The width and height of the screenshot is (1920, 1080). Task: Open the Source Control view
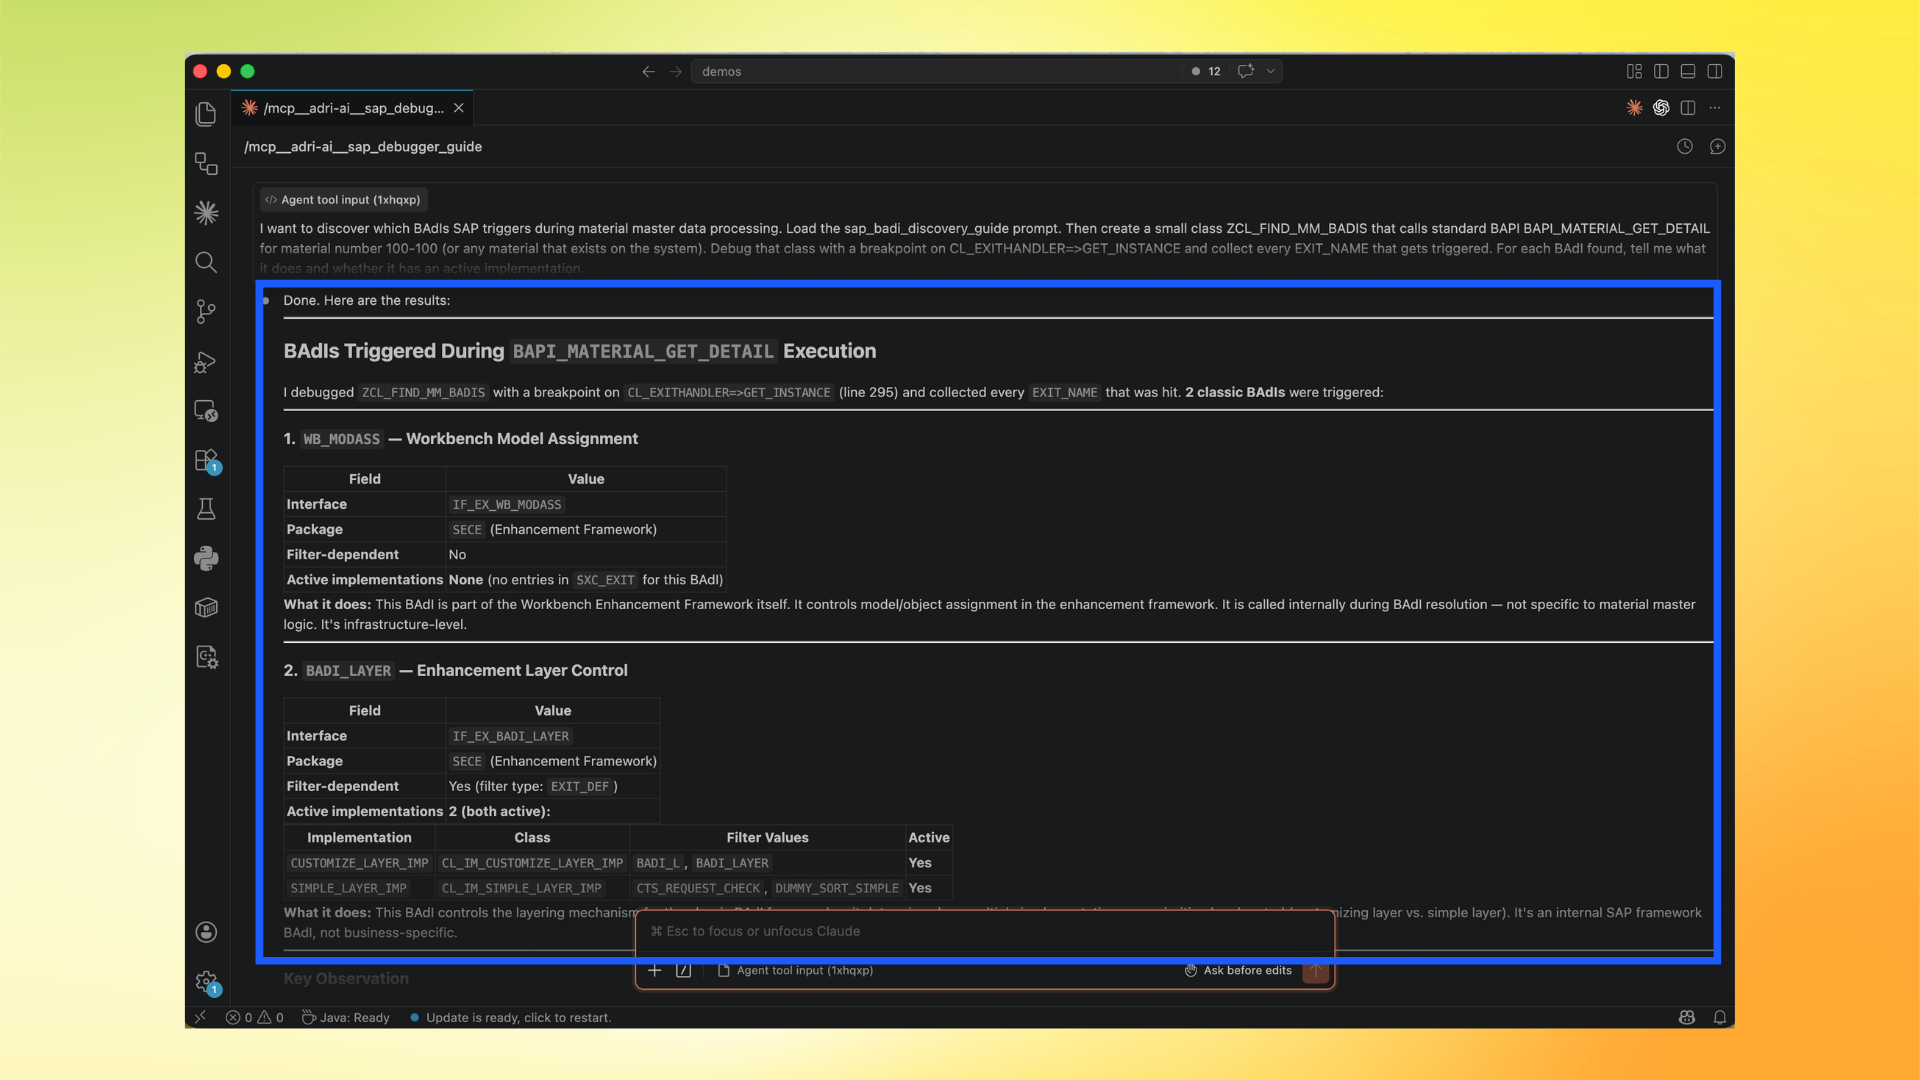click(206, 312)
